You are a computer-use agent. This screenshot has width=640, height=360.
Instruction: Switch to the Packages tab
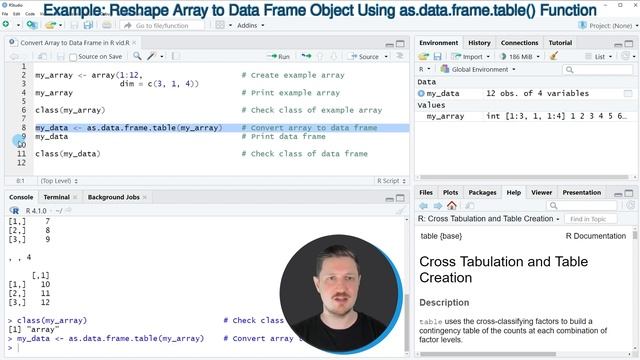(482, 193)
